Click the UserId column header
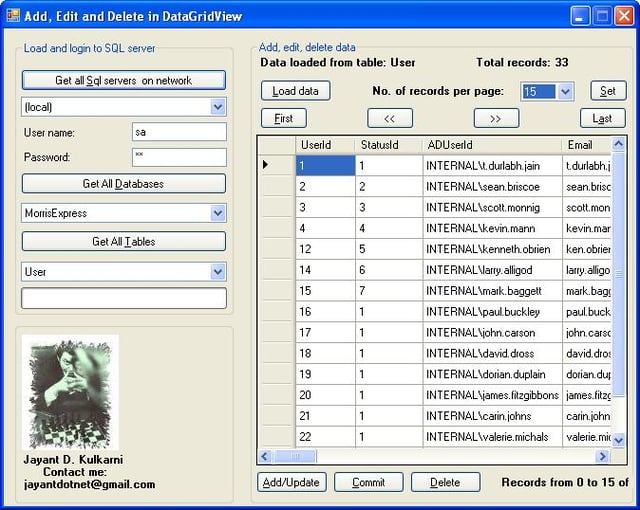This screenshot has width=640, height=510. pos(325,145)
